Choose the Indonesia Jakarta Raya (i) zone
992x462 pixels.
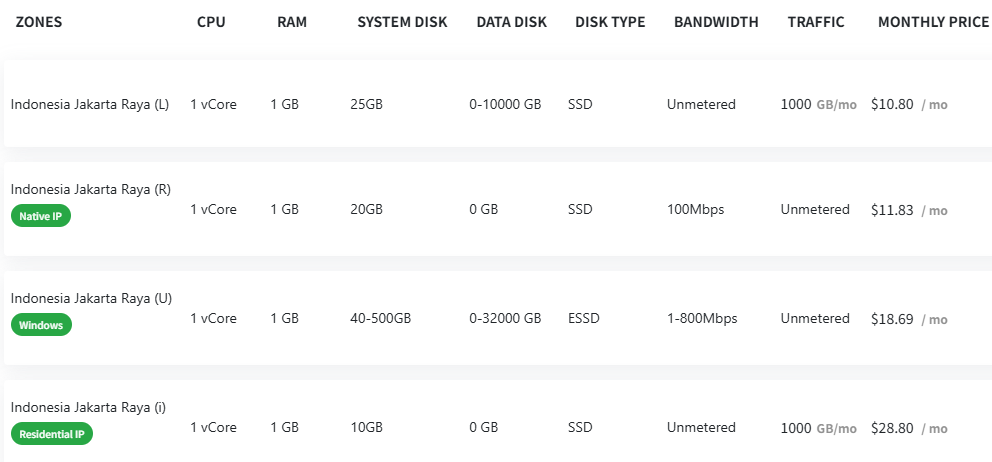click(x=88, y=408)
